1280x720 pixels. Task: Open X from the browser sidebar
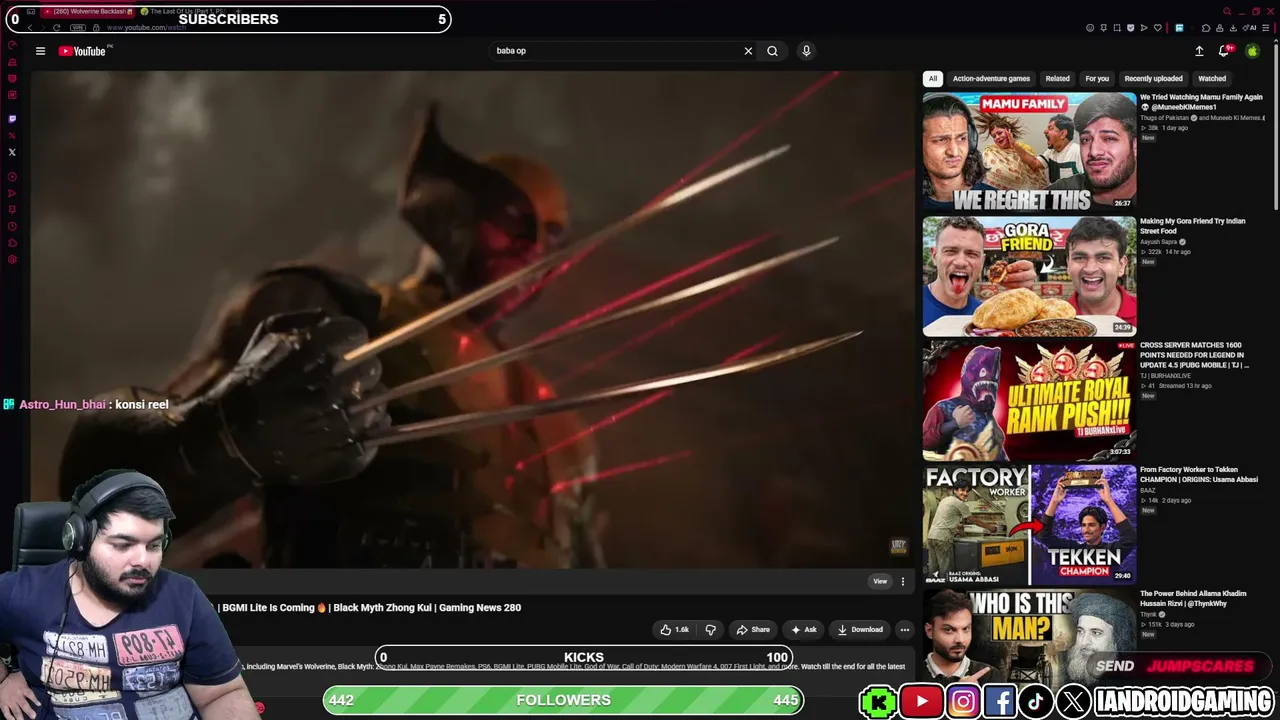tap(12, 152)
